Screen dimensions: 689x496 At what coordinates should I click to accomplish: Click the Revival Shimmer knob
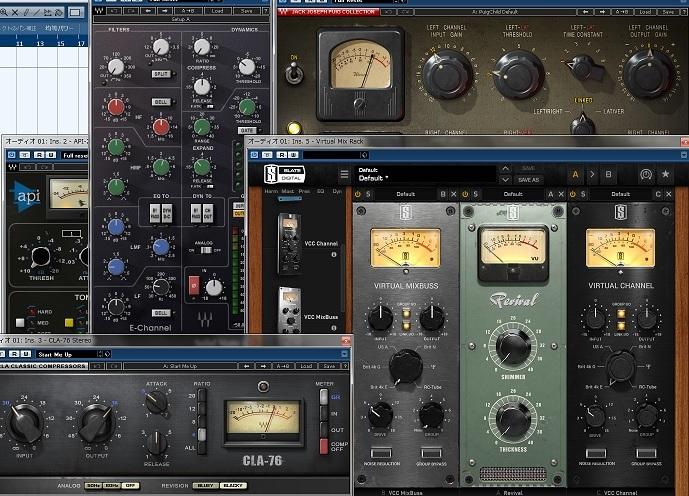pyautogui.click(x=512, y=347)
